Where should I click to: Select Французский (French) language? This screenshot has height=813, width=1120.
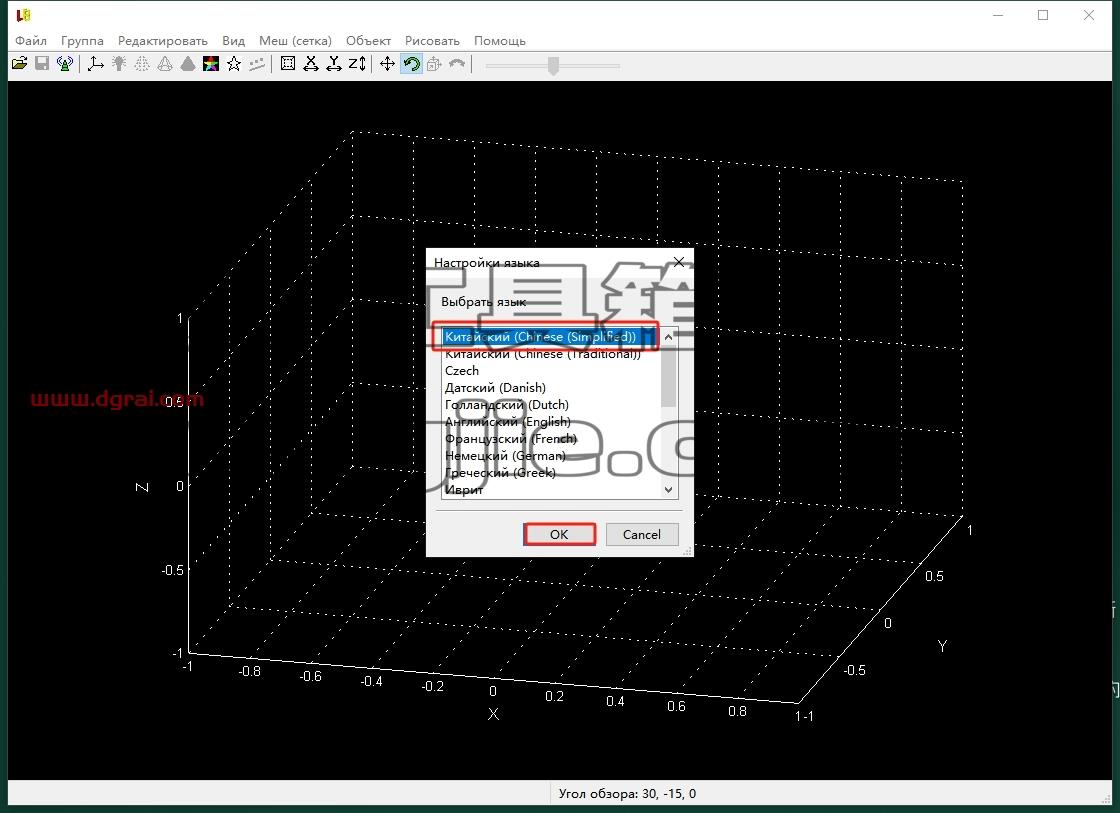point(551,439)
